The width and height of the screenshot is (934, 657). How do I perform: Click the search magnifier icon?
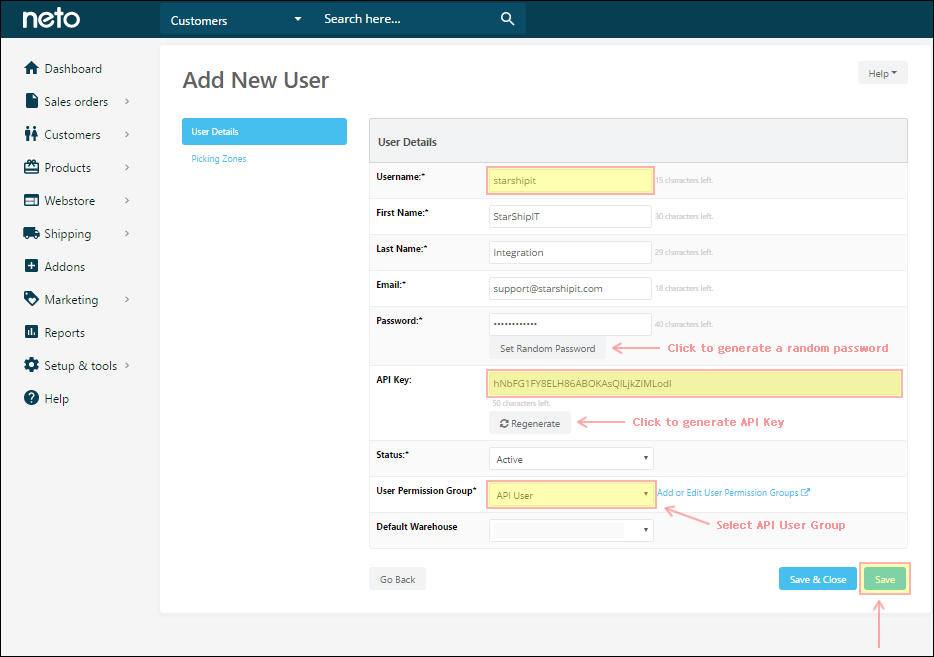click(507, 18)
